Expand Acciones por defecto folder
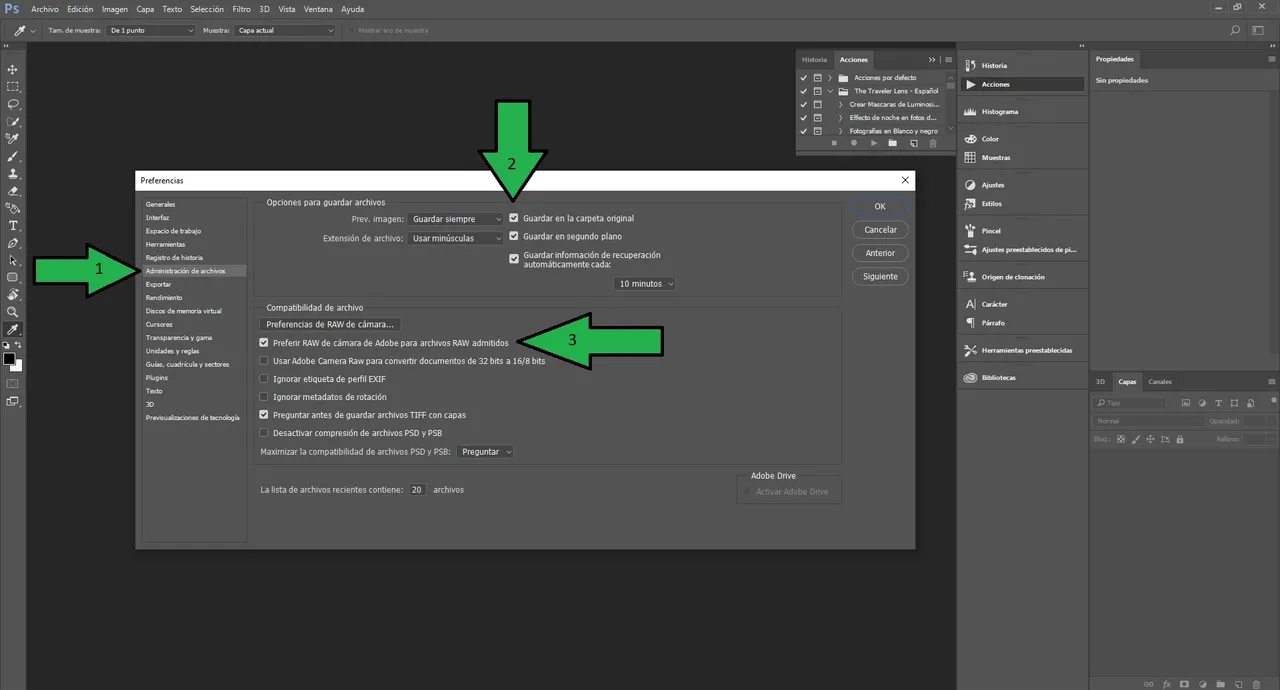Screen dimensions: 1280x690 [x=830, y=77]
